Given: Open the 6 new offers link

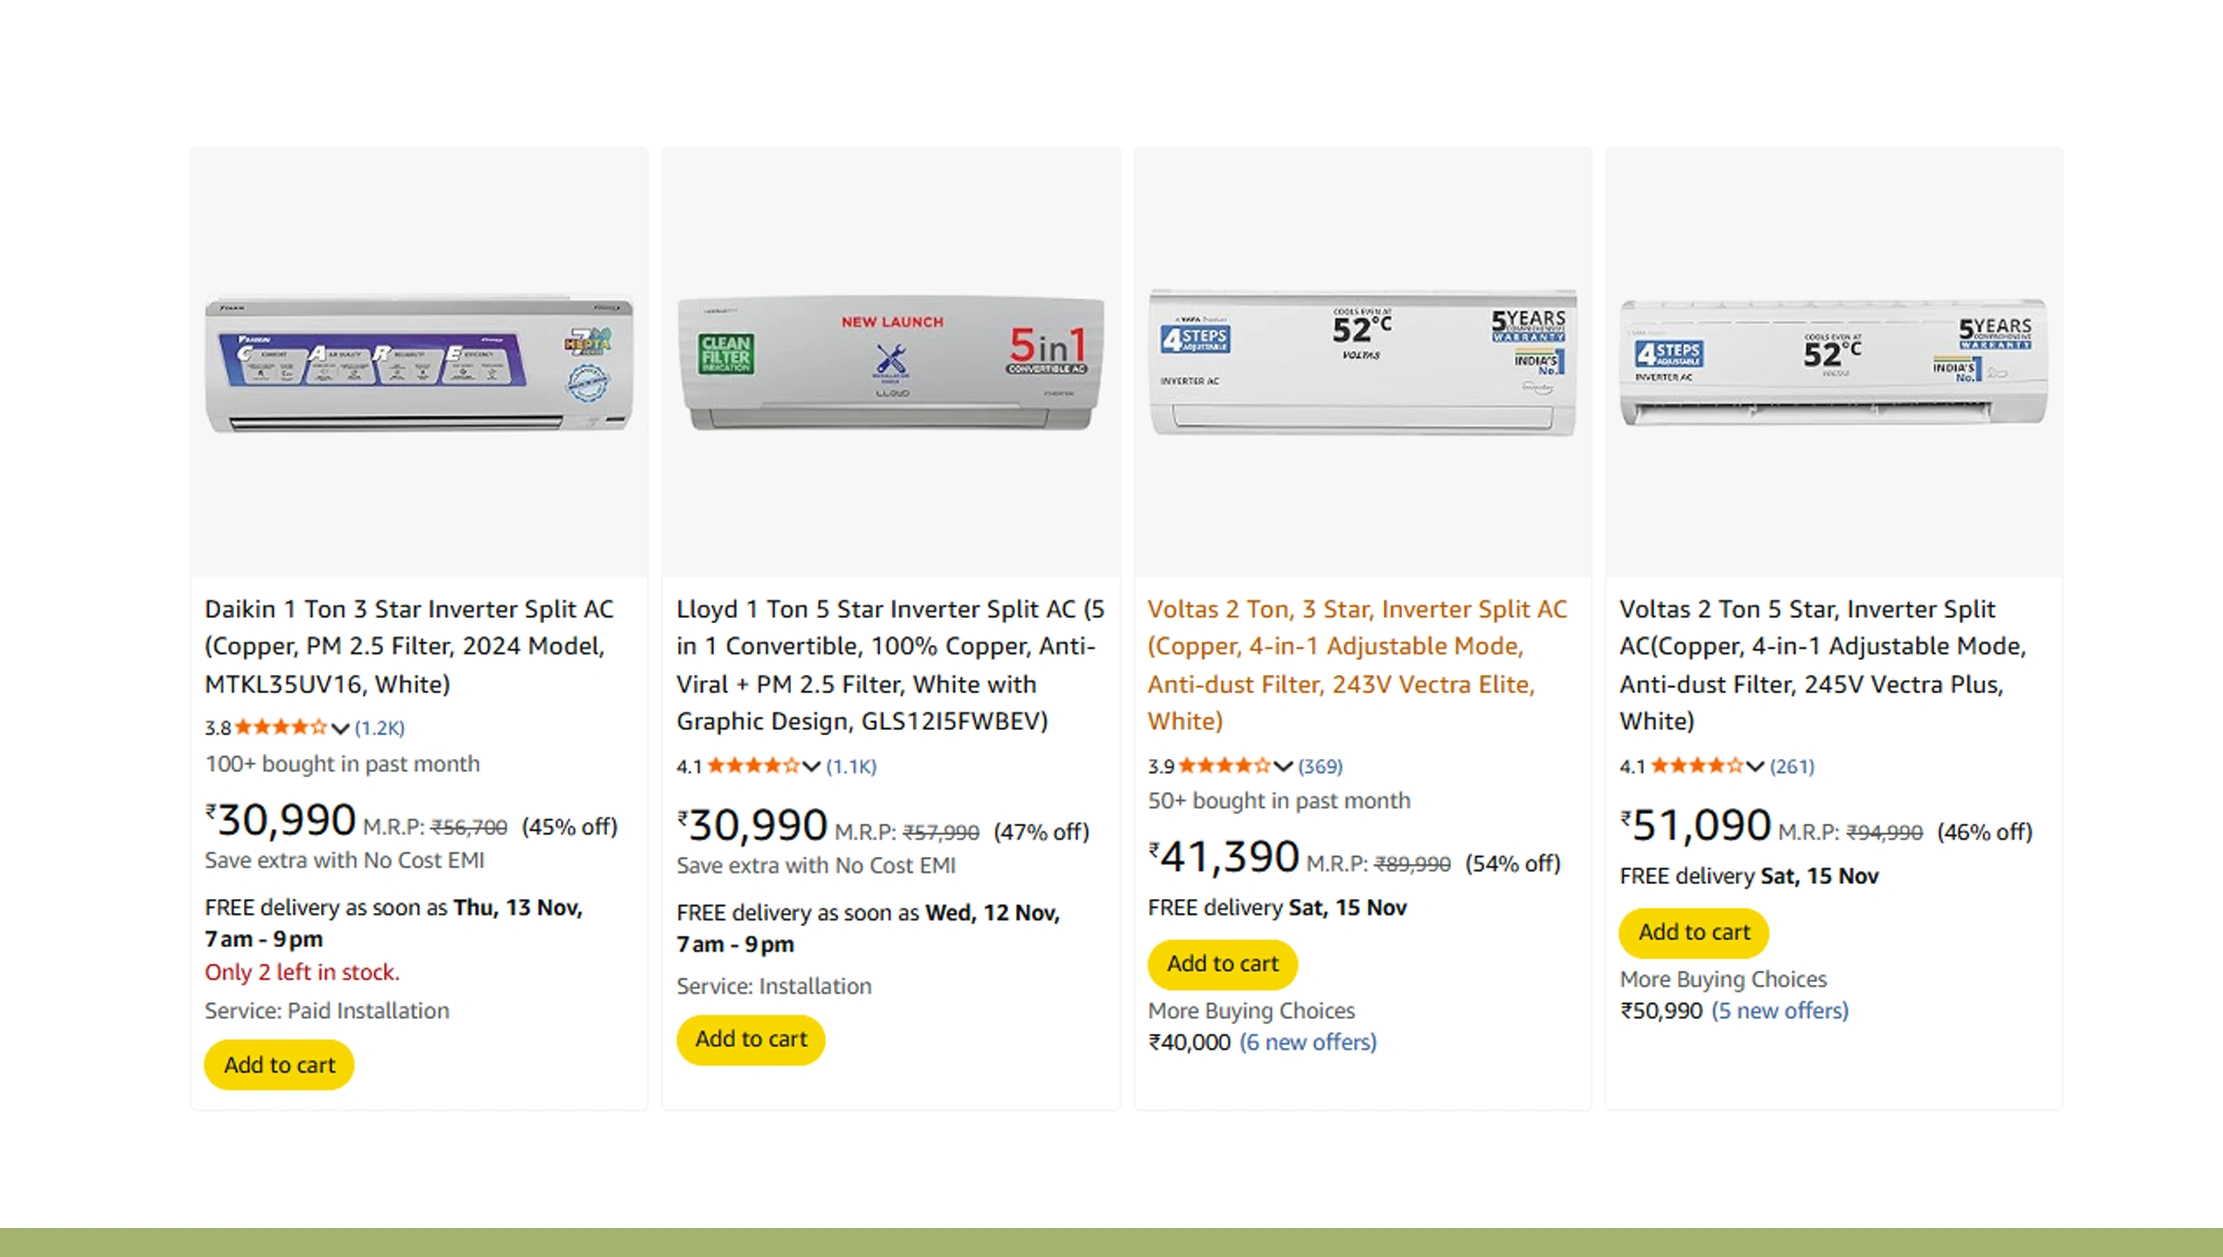Looking at the screenshot, I should (x=1308, y=1042).
